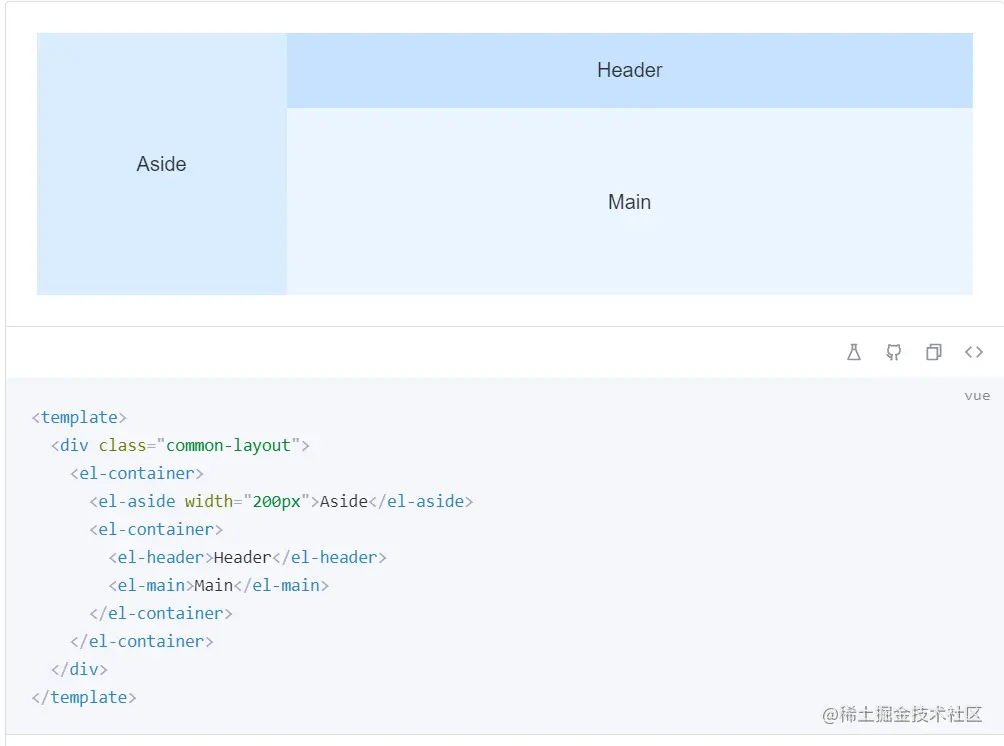Click the nested opening el-container tag
1004x746 pixels.
pos(156,529)
